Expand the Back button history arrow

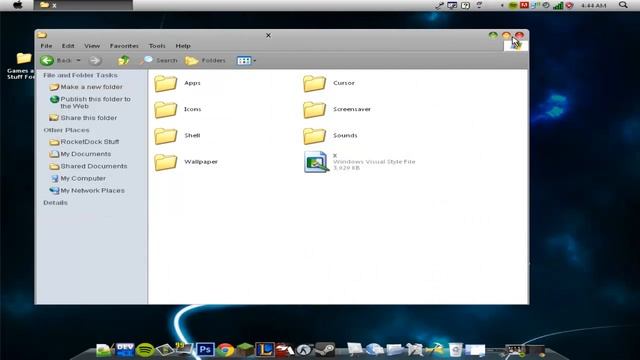pos(78,60)
